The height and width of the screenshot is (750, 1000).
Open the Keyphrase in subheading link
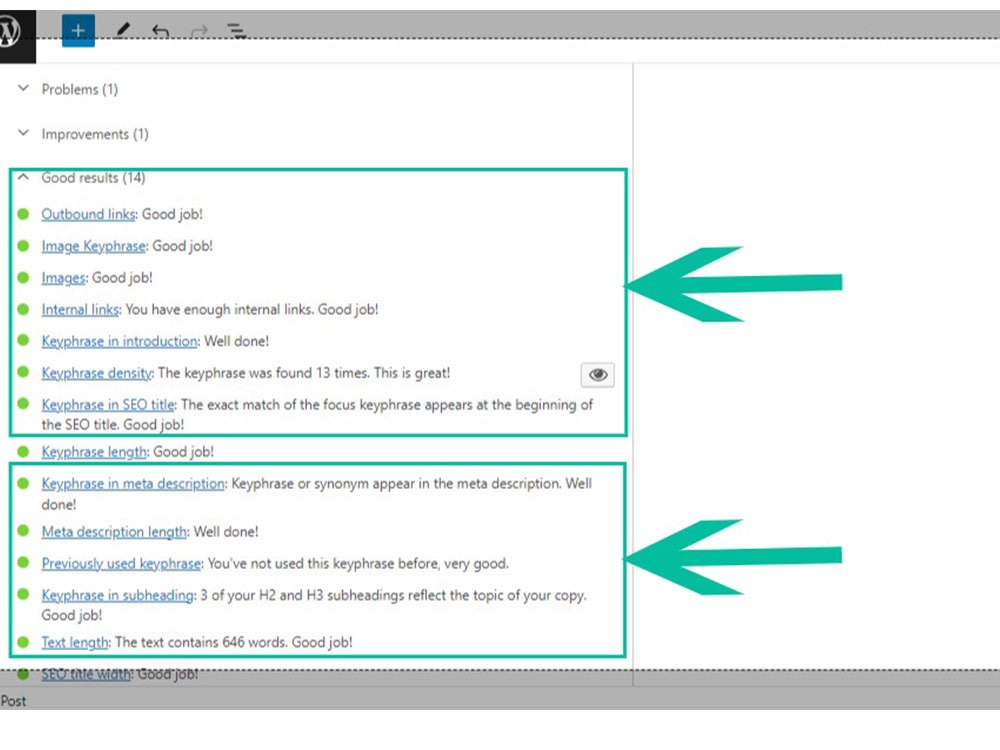coord(118,596)
